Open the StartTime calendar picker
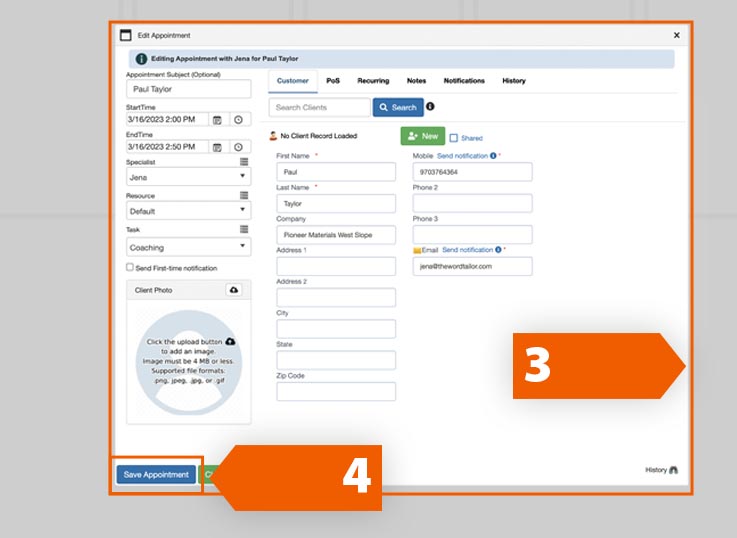The image size is (737, 538). coord(217,120)
